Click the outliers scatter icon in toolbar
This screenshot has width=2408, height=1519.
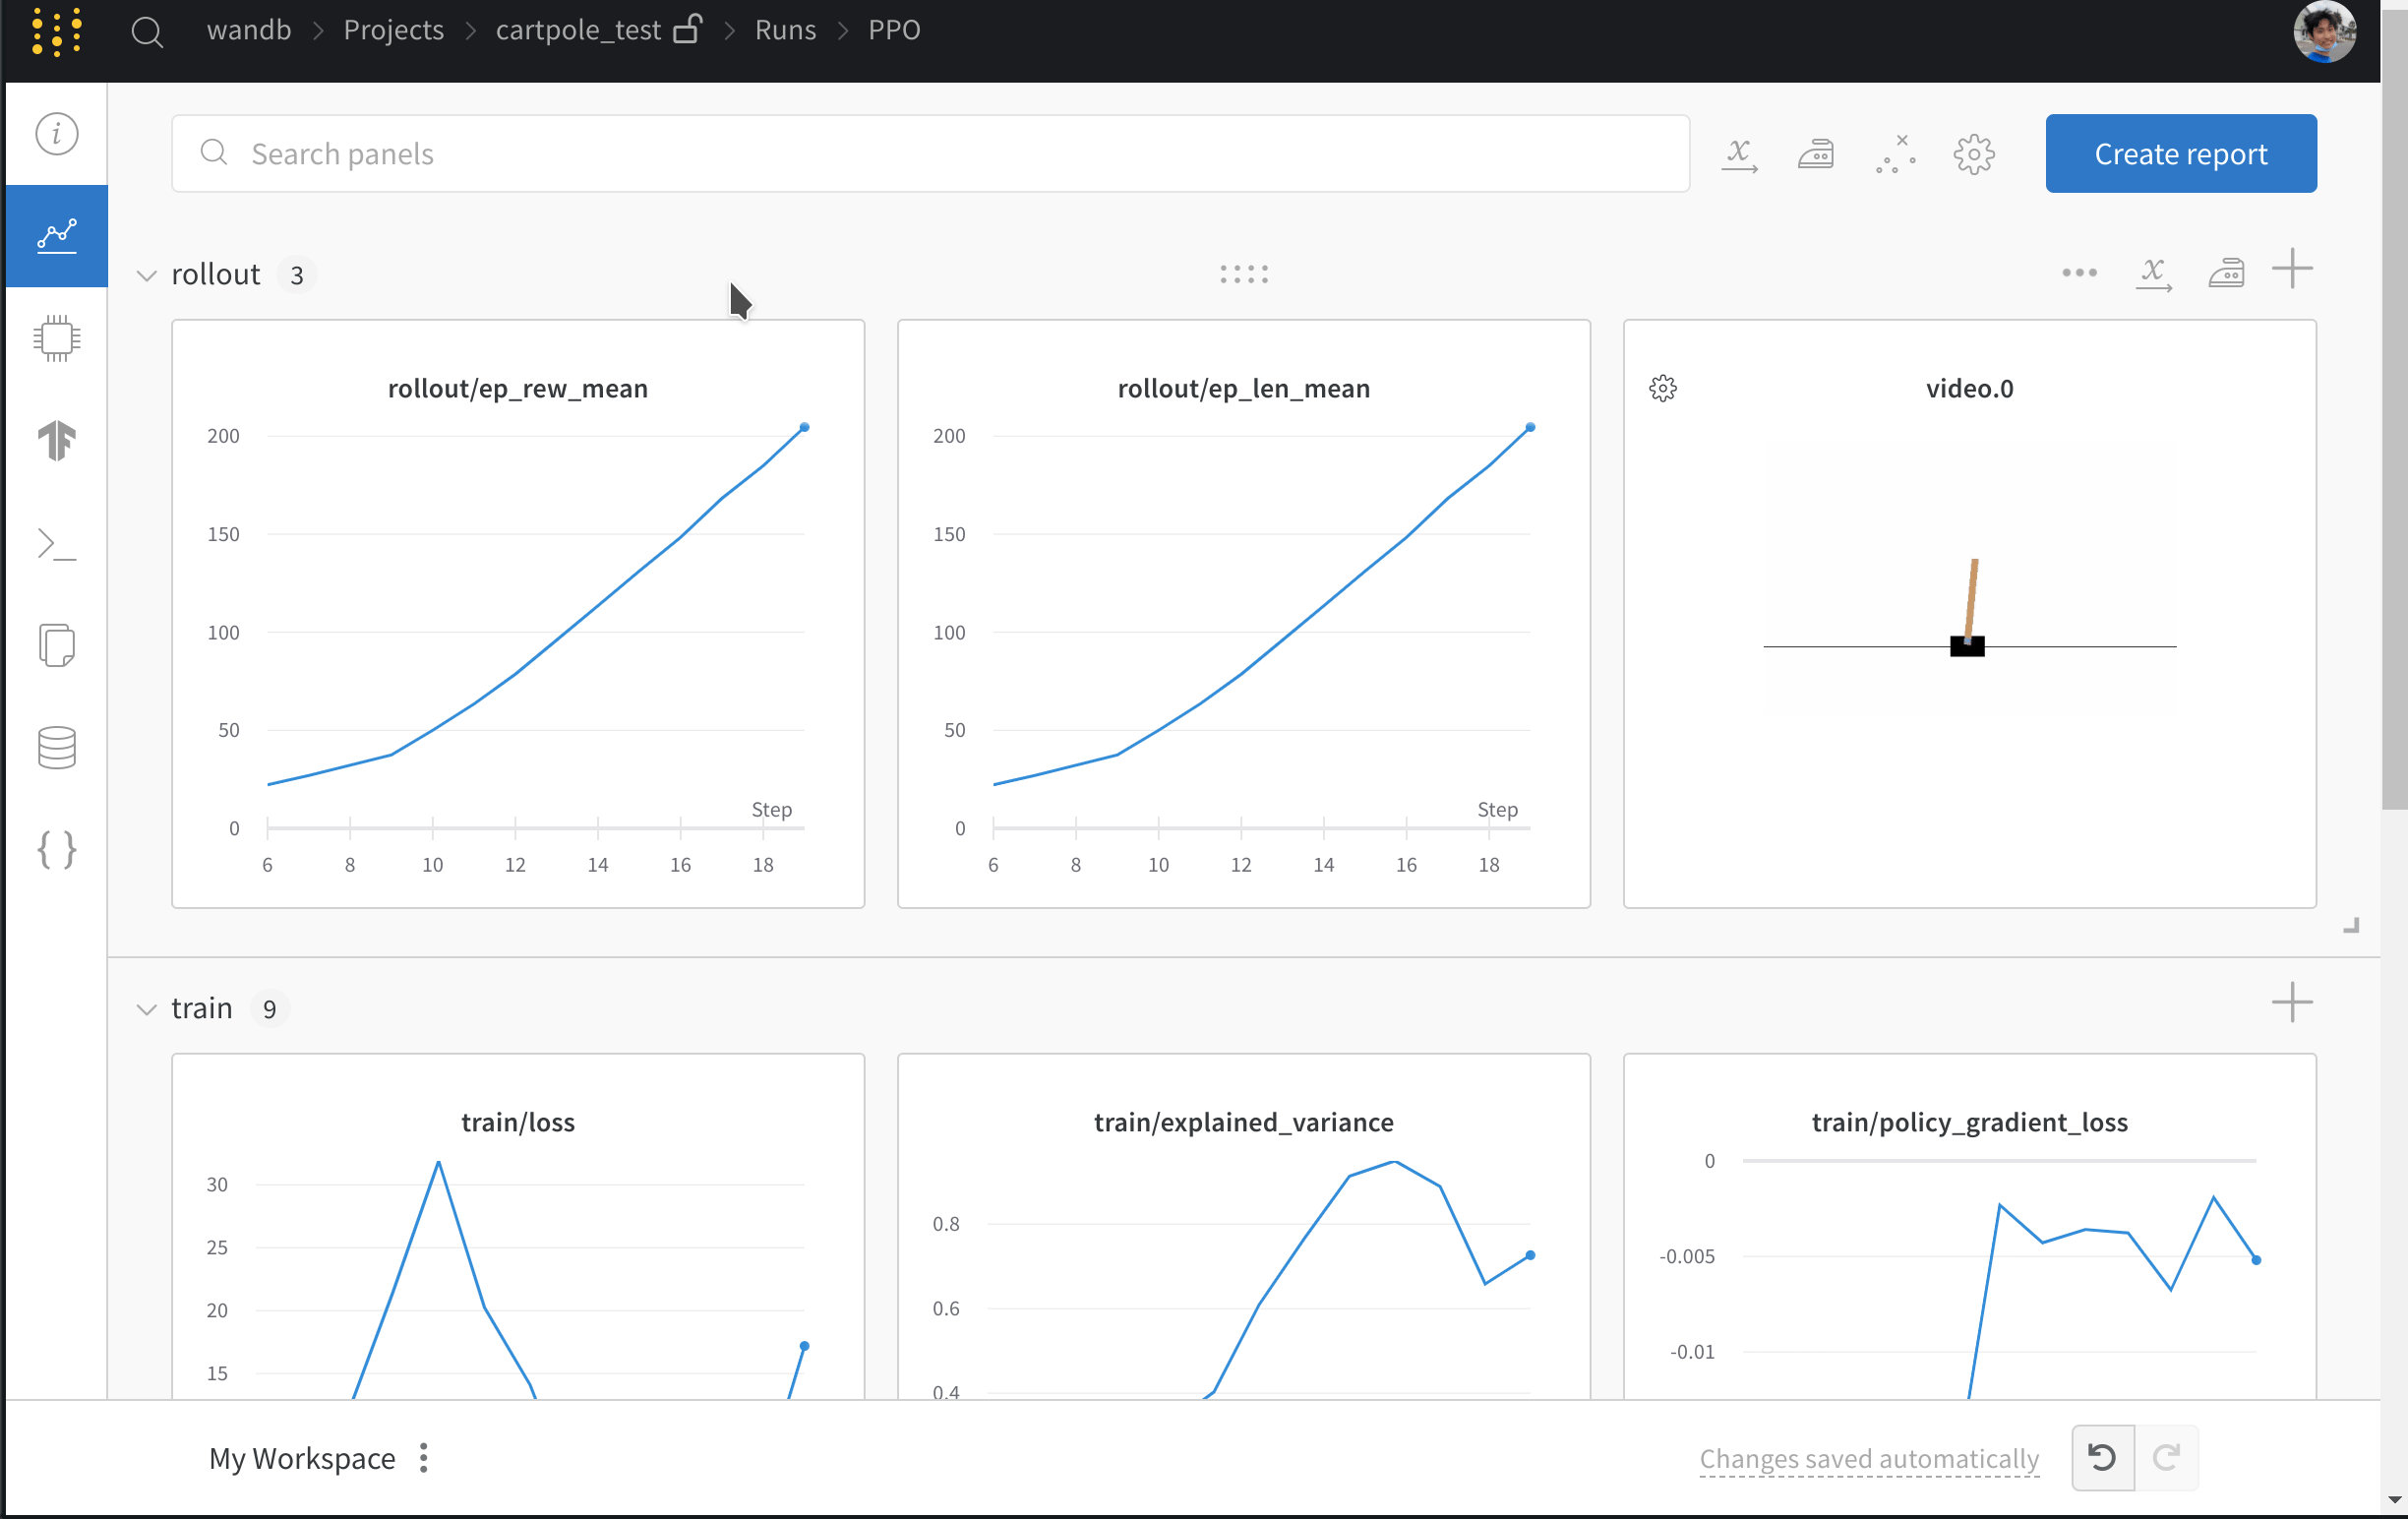(1895, 154)
